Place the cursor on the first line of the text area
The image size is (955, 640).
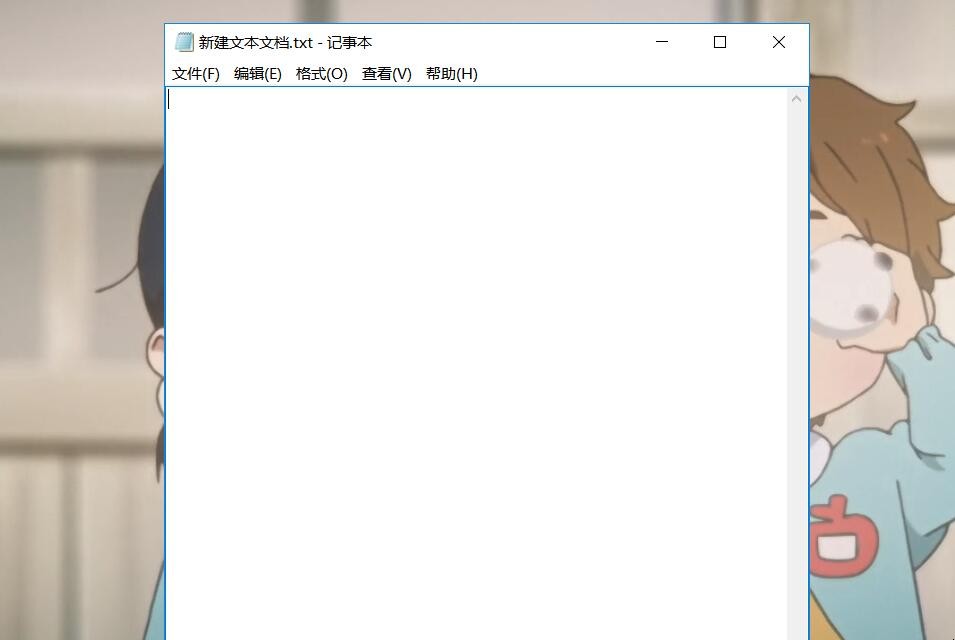[x=400, y=100]
